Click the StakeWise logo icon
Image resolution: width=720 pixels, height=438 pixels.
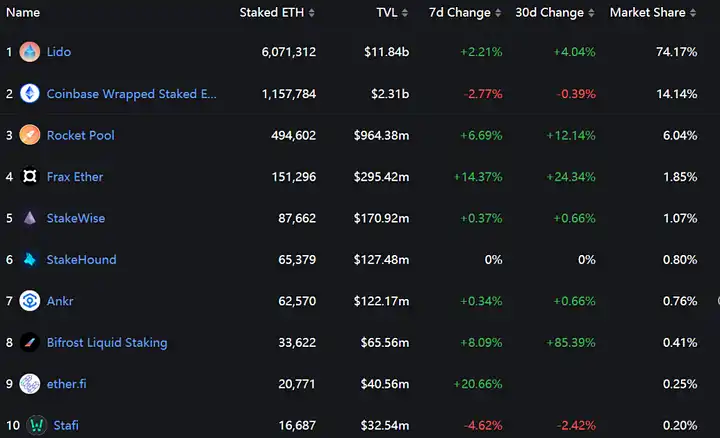pyautogui.click(x=30, y=218)
